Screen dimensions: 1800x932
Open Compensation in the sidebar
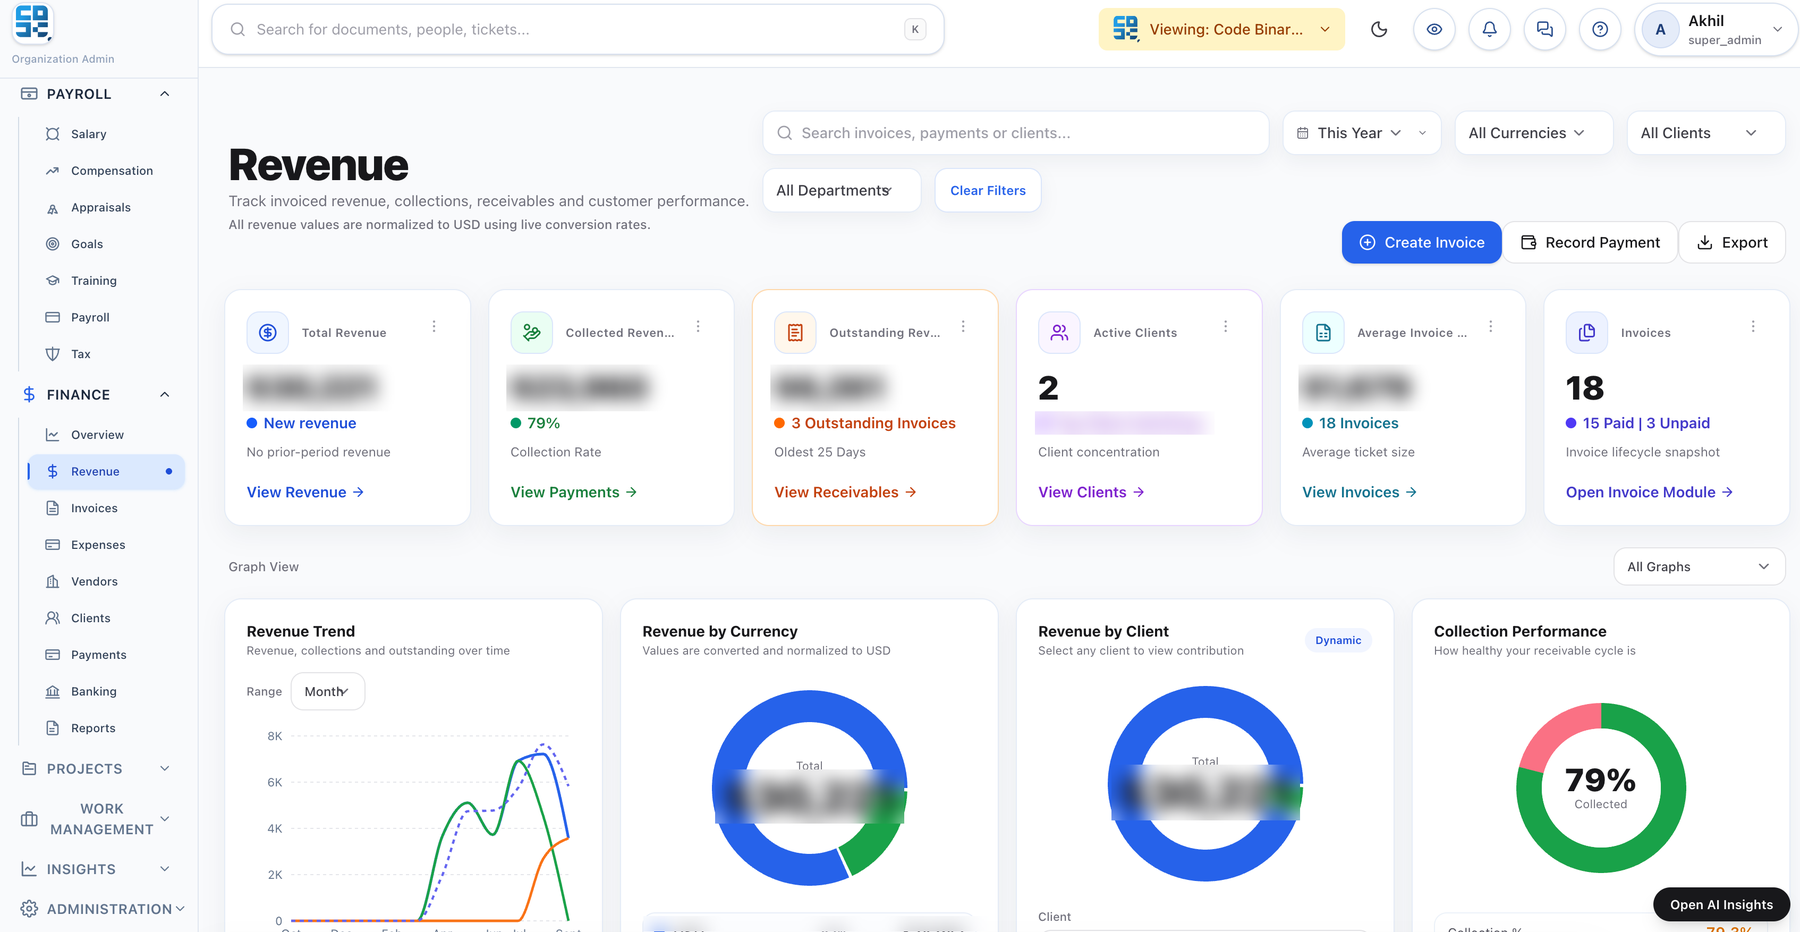pos(106,171)
